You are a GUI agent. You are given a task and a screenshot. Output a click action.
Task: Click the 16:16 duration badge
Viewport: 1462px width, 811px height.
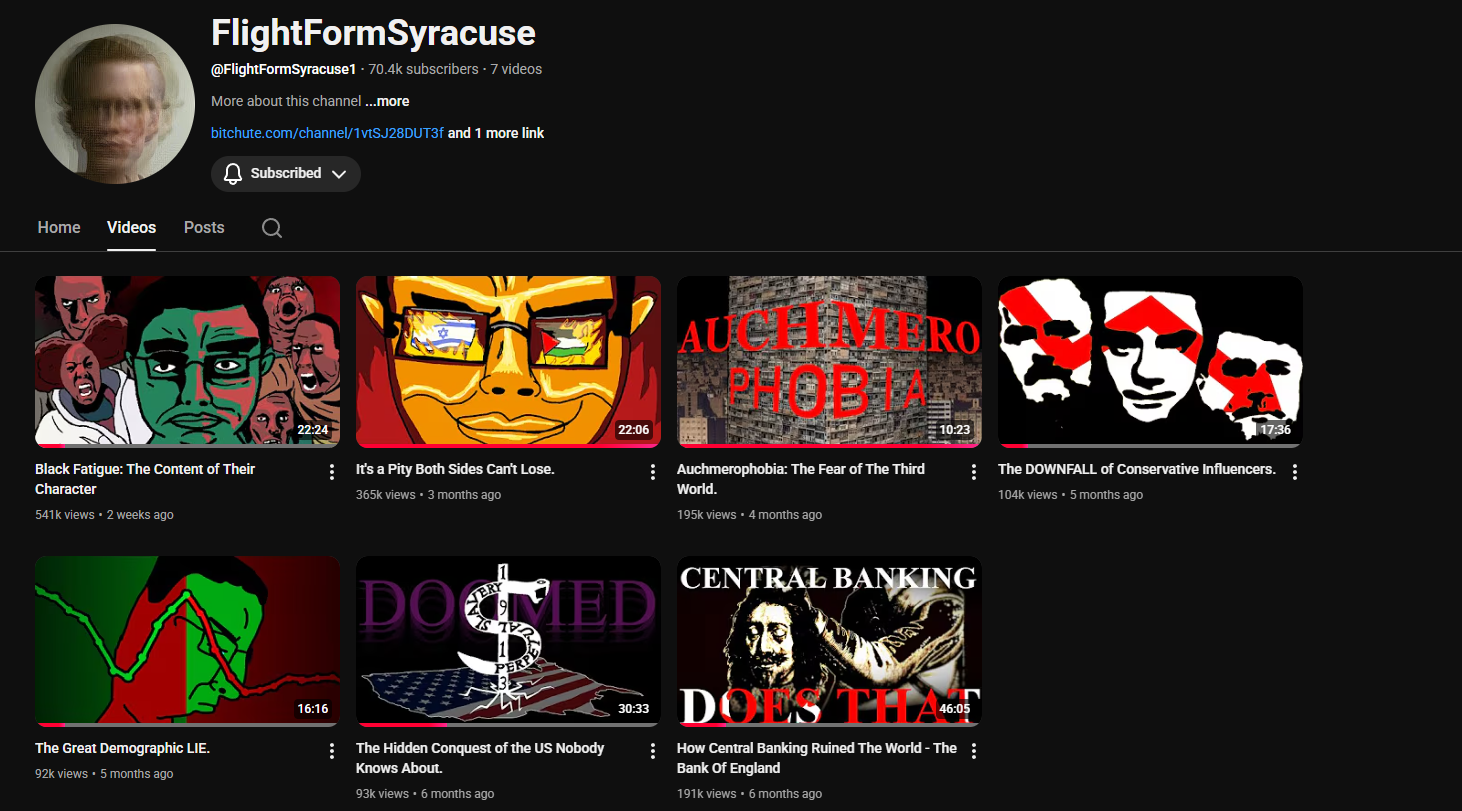312,709
